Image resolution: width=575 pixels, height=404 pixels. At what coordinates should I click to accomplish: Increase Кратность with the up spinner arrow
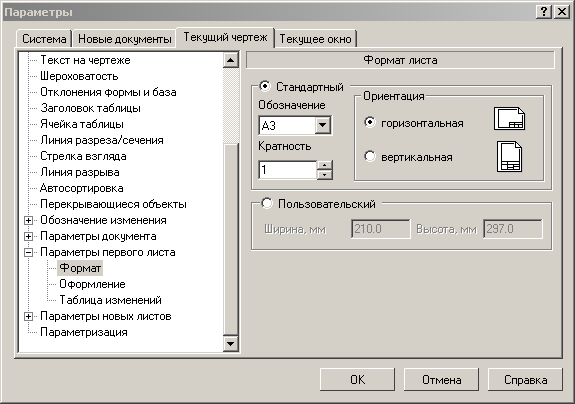click(x=324, y=165)
